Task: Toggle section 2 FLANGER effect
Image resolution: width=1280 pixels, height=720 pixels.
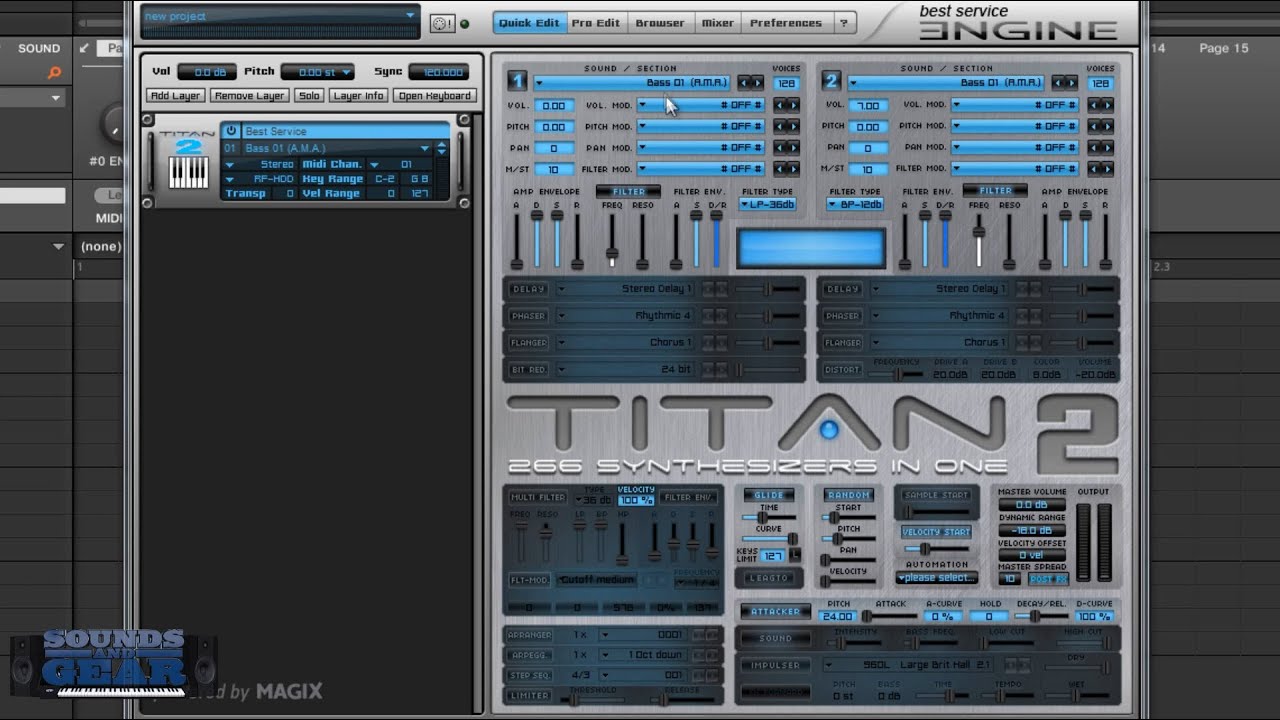Action: [x=842, y=343]
